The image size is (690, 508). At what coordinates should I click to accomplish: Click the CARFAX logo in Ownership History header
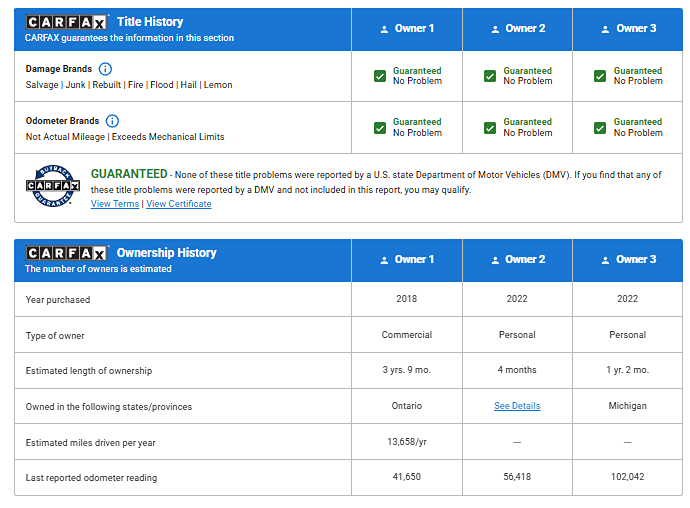pyautogui.click(x=67, y=253)
